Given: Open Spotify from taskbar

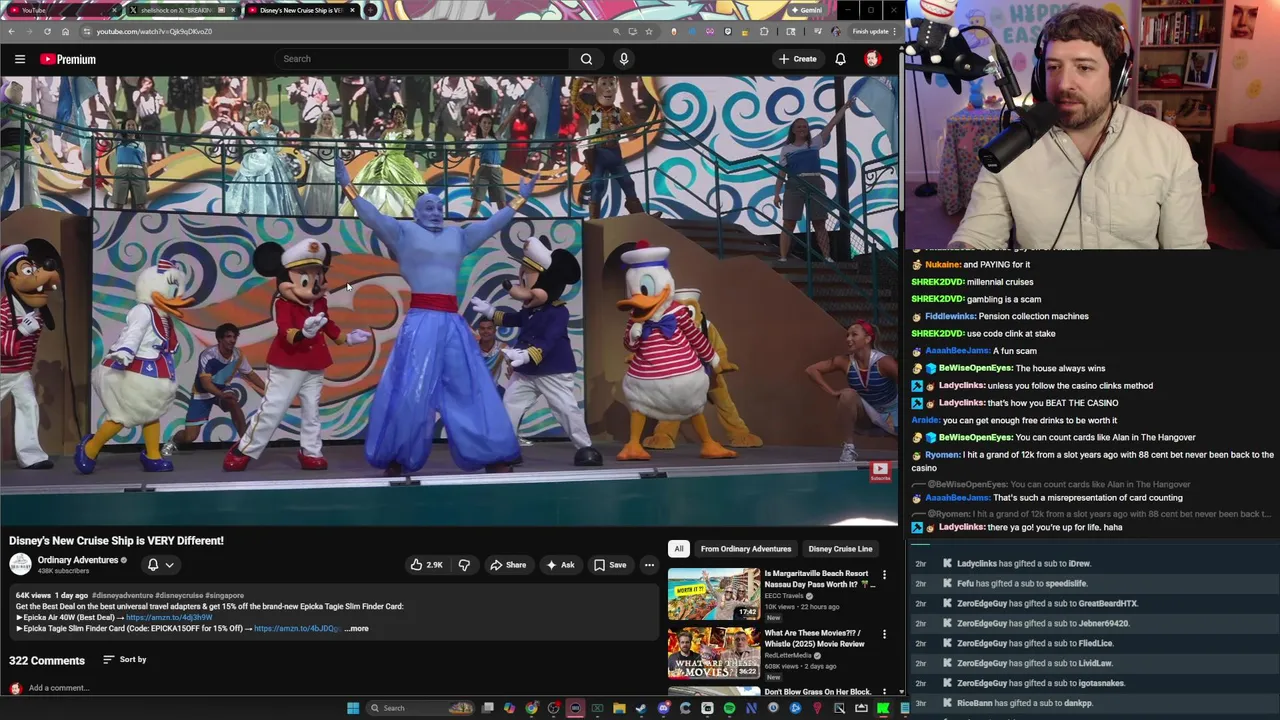Looking at the screenshot, I should [x=729, y=708].
